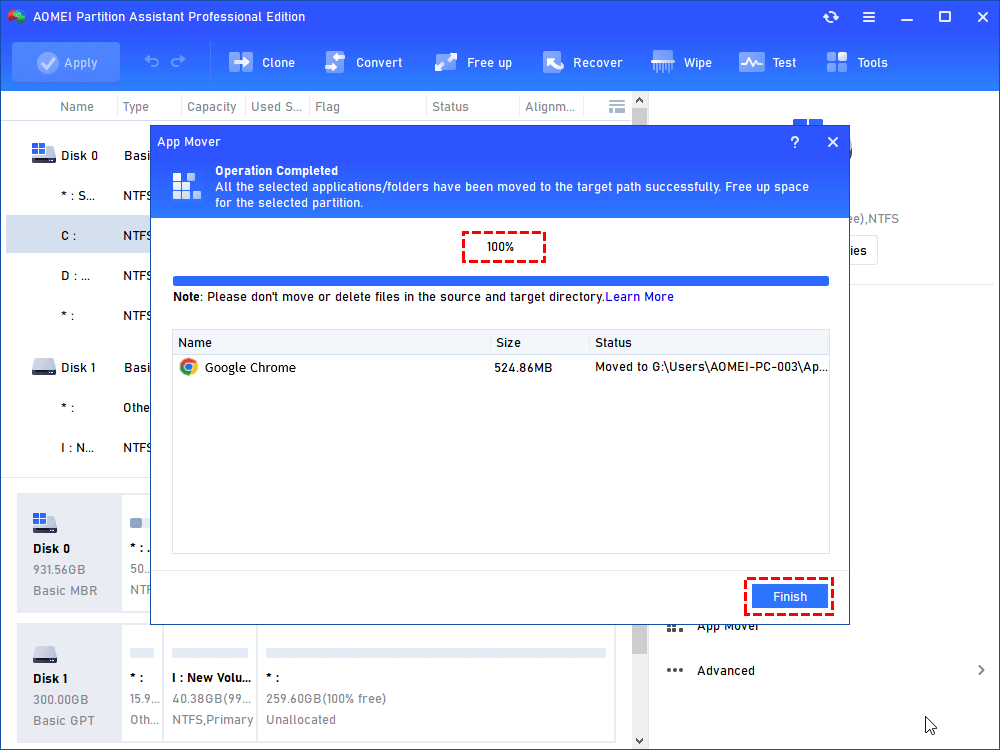Click the Chrome icon in the list

tap(189, 367)
